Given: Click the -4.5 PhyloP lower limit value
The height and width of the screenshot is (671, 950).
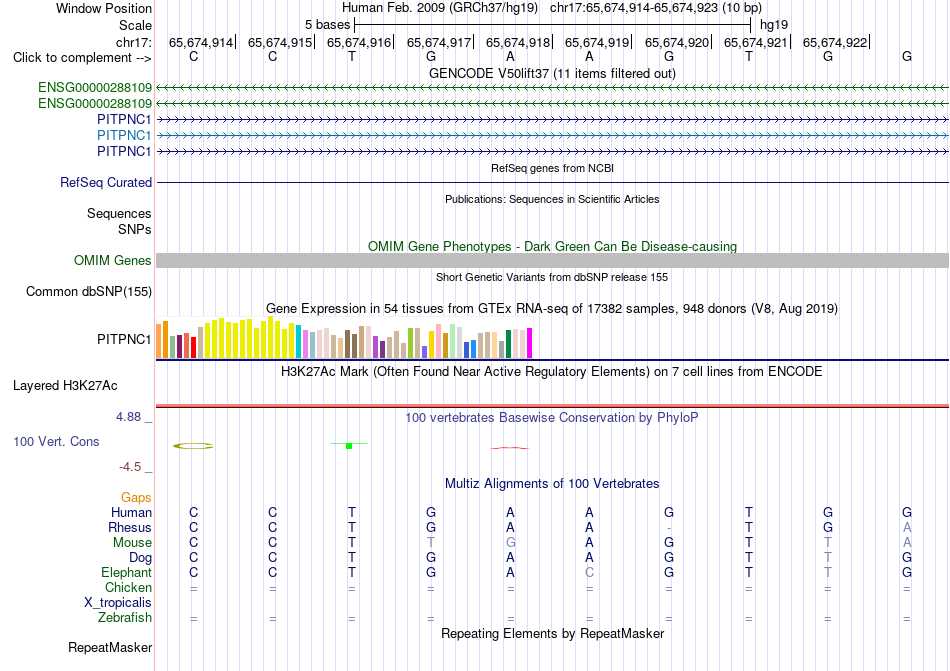Looking at the screenshot, I should [130, 466].
